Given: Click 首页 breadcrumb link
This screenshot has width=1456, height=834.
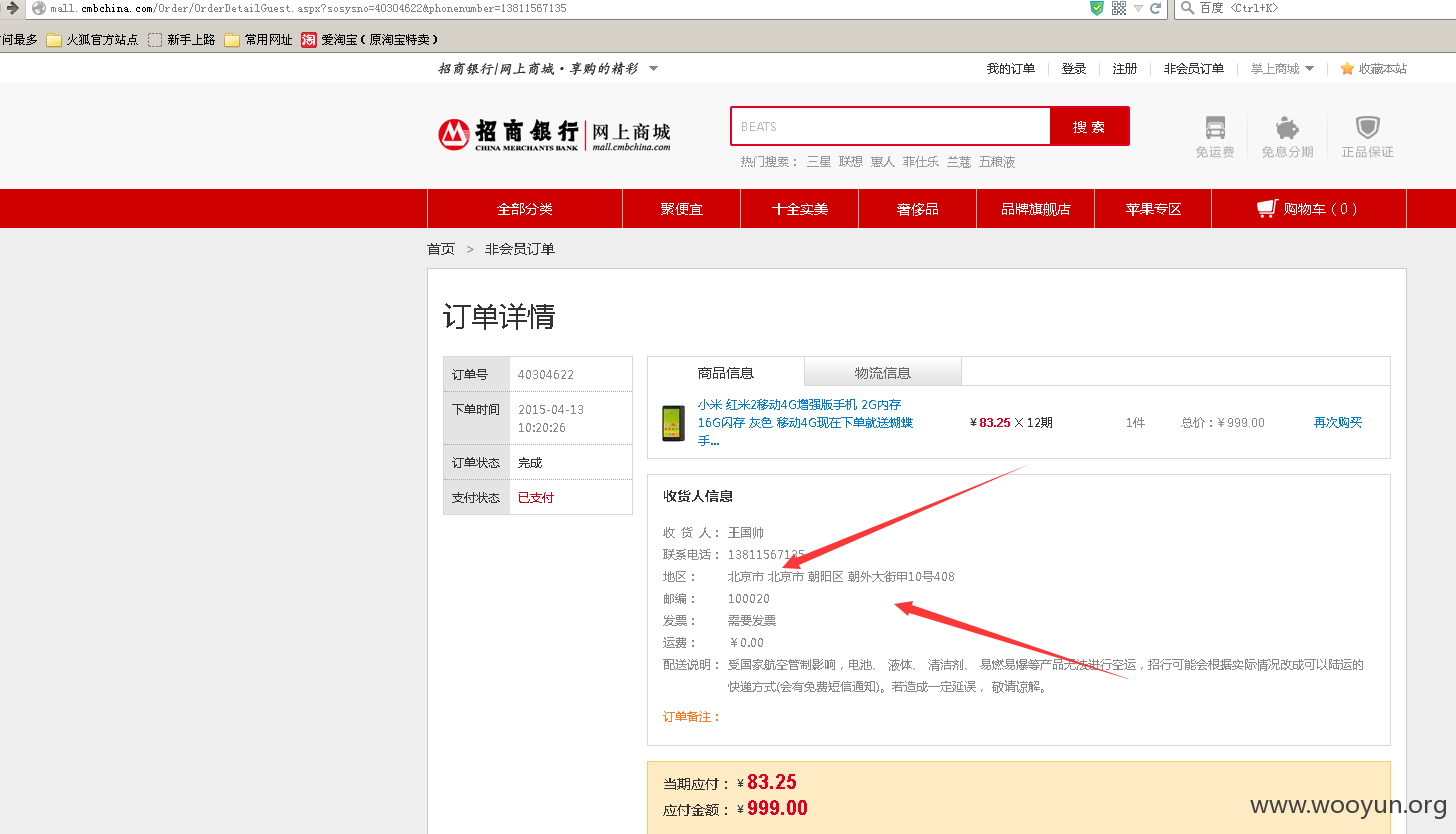Looking at the screenshot, I should pos(441,249).
